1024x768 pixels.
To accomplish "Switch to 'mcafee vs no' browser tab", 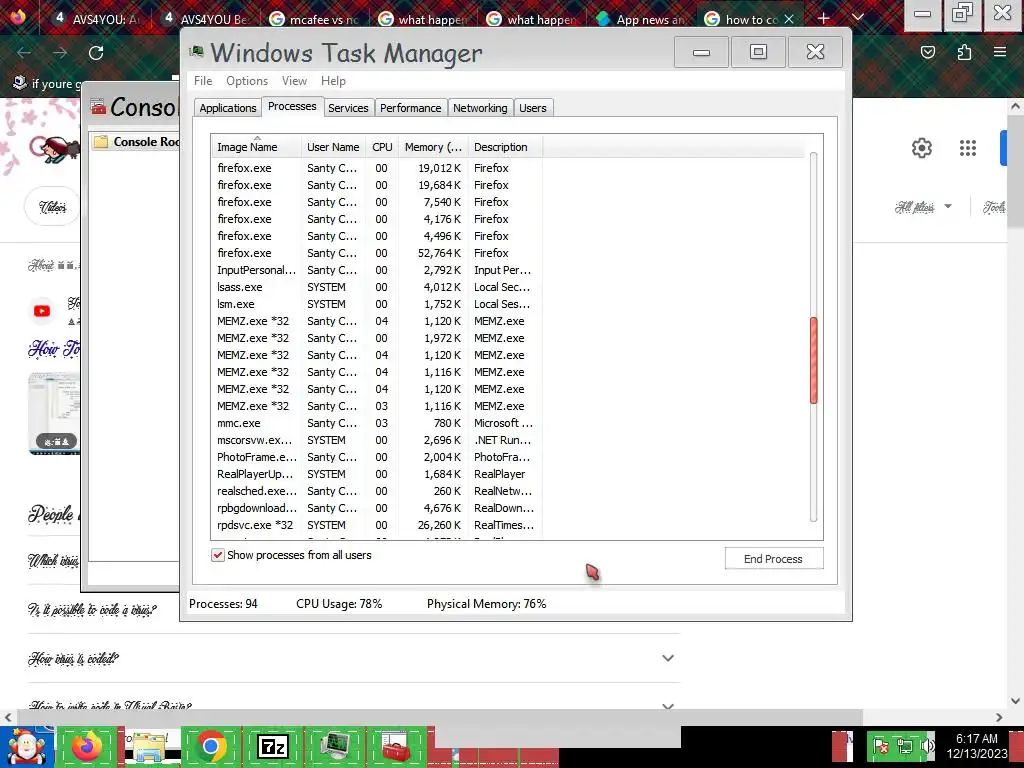I will 315,19.
